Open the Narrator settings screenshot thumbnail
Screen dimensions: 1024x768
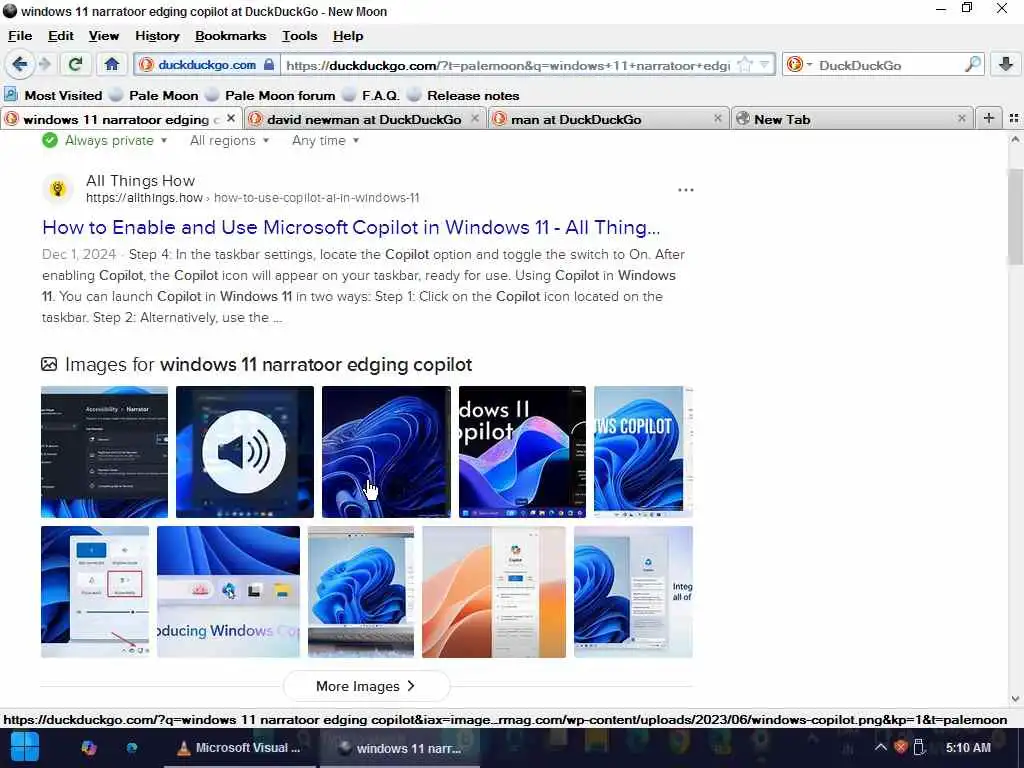104,452
